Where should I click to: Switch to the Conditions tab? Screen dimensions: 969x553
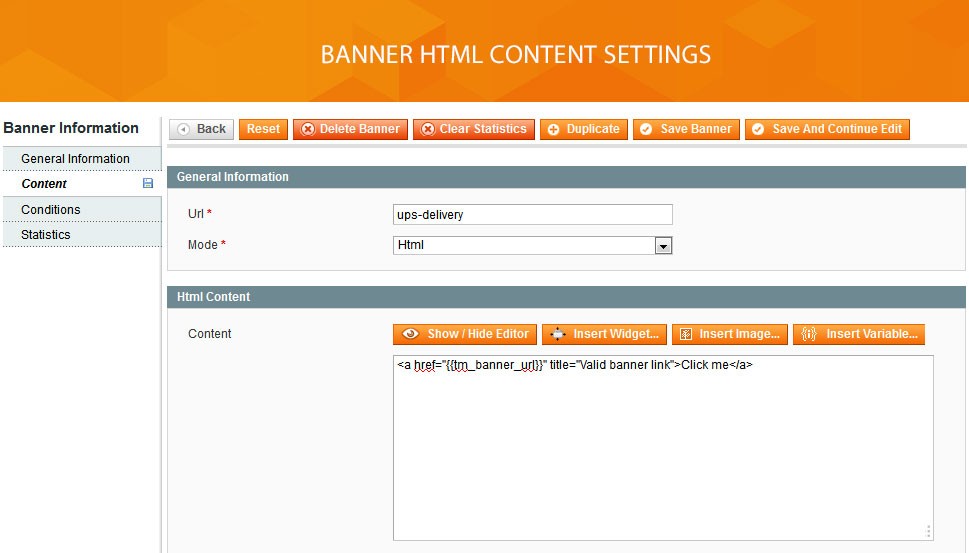51,210
